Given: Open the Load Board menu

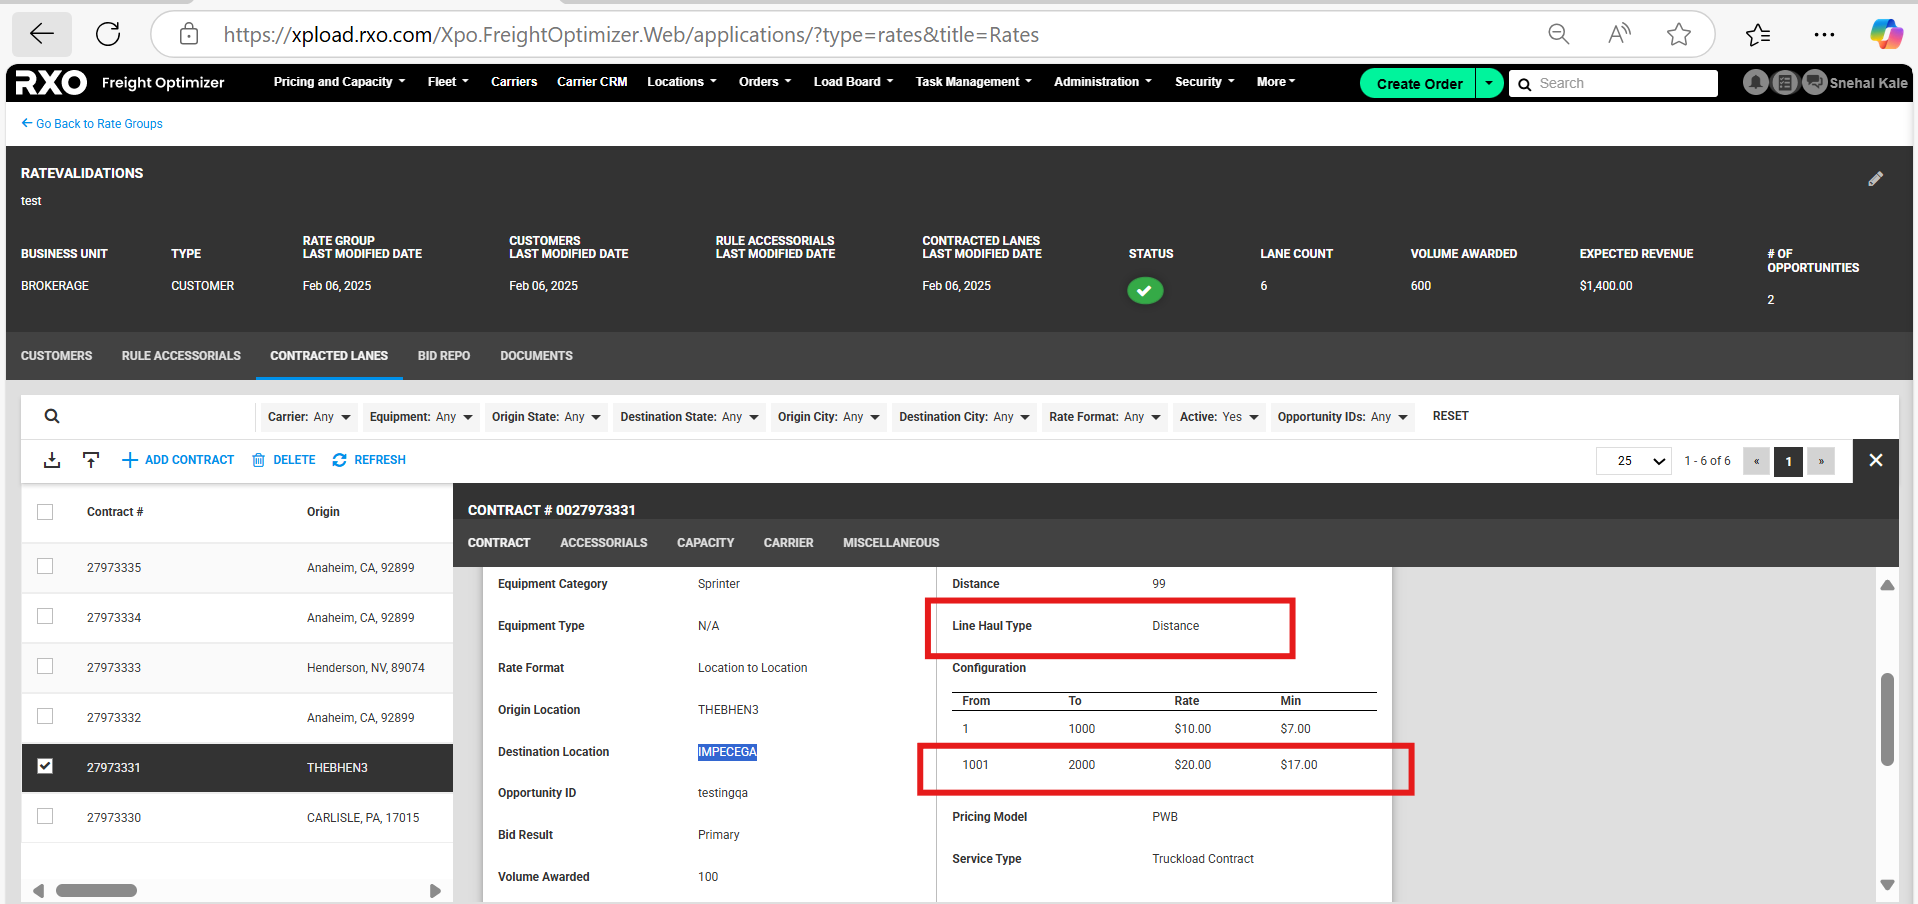Looking at the screenshot, I should pyautogui.click(x=853, y=82).
